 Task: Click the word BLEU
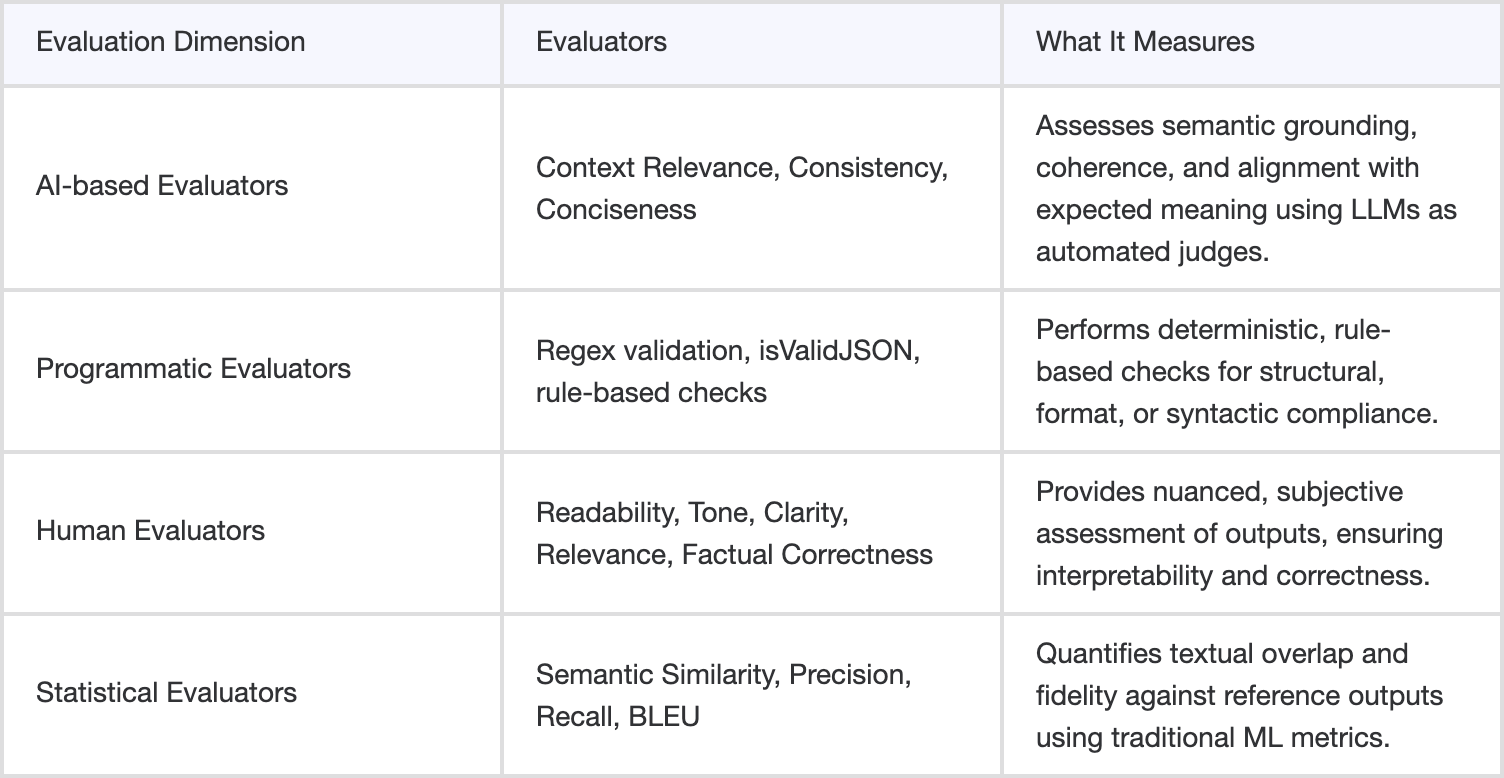(x=664, y=716)
